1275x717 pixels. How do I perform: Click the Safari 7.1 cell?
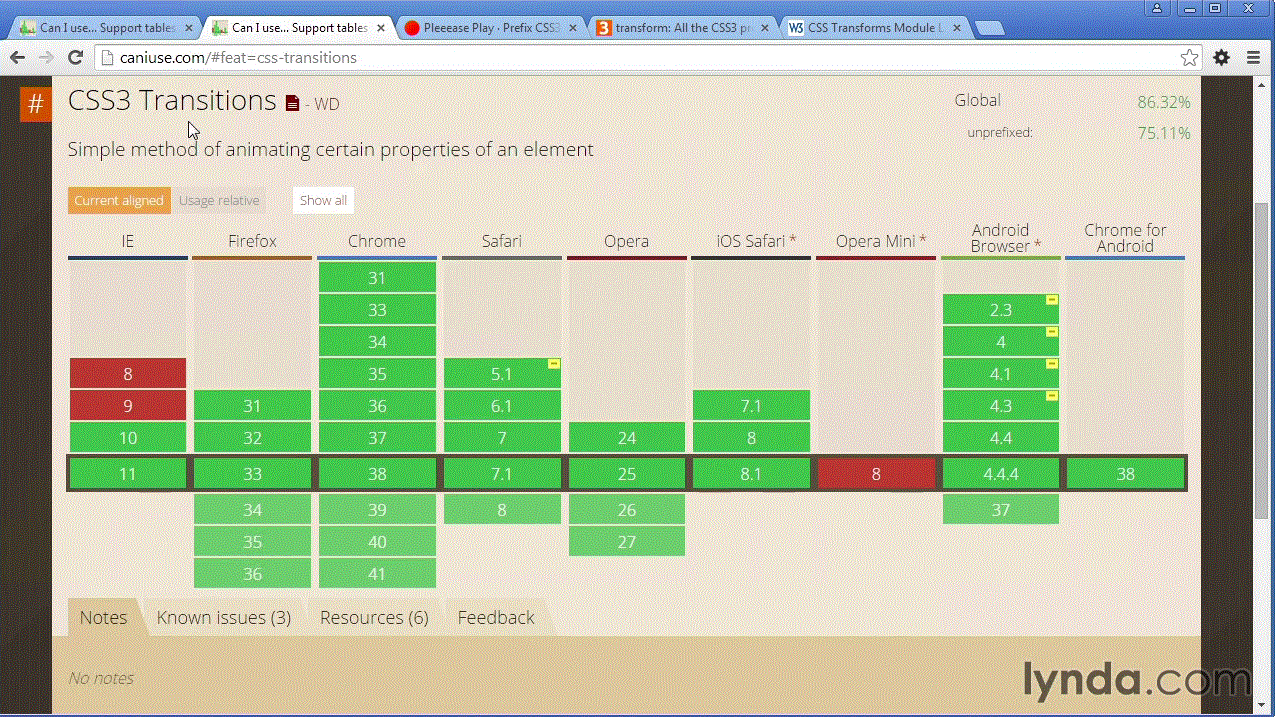click(x=502, y=474)
